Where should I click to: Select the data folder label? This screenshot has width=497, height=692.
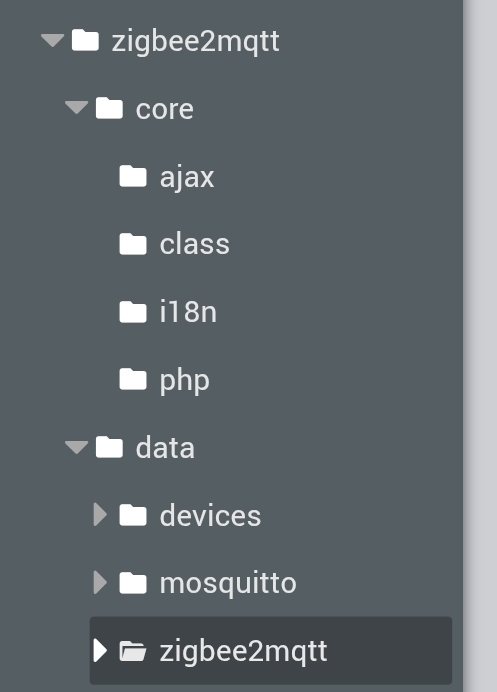165,448
